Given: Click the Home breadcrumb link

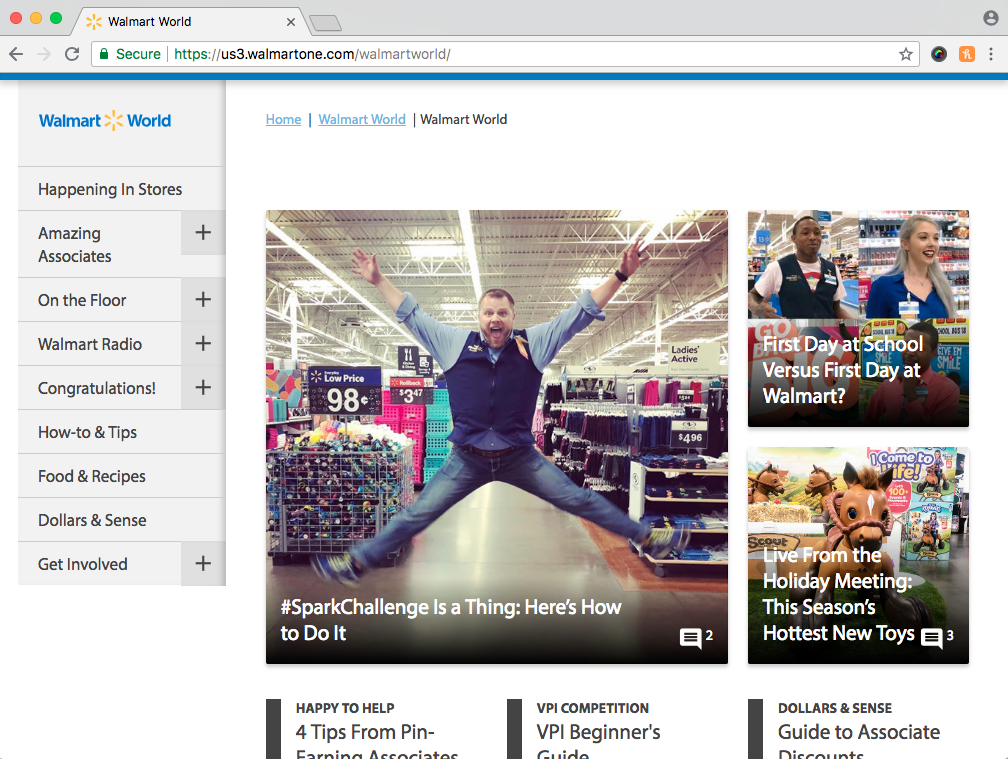Looking at the screenshot, I should (x=283, y=119).
